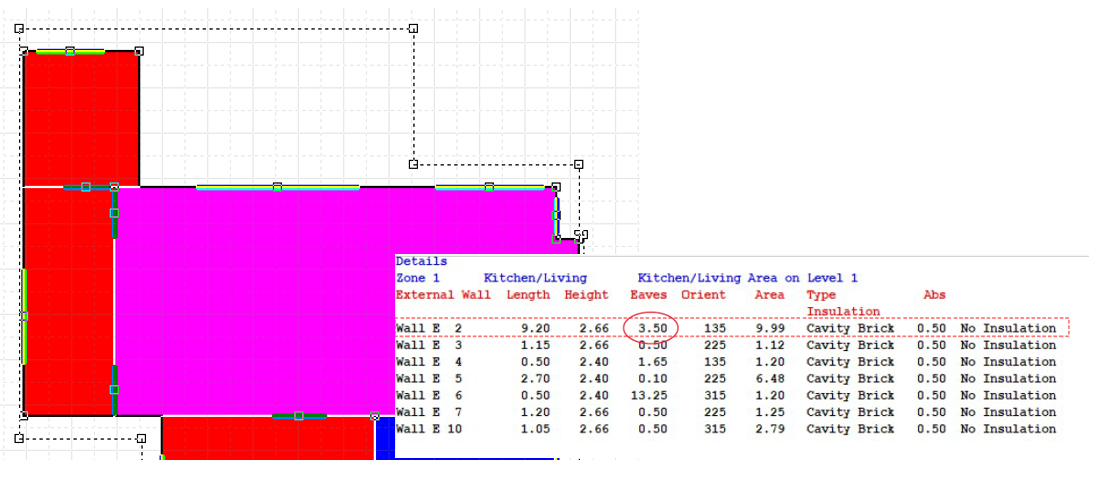The height and width of the screenshot is (479, 1102).
Task: Select the opening on the magenta zone's bottom wall
Action: coord(298,416)
